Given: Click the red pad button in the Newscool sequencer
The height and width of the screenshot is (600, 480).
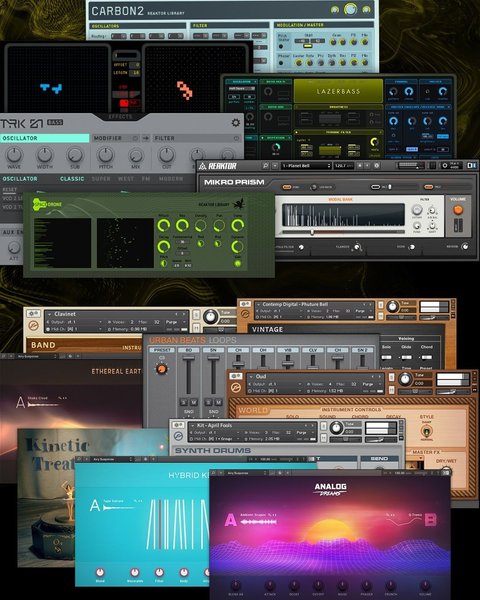Looking at the screenshot, I should (124, 103).
